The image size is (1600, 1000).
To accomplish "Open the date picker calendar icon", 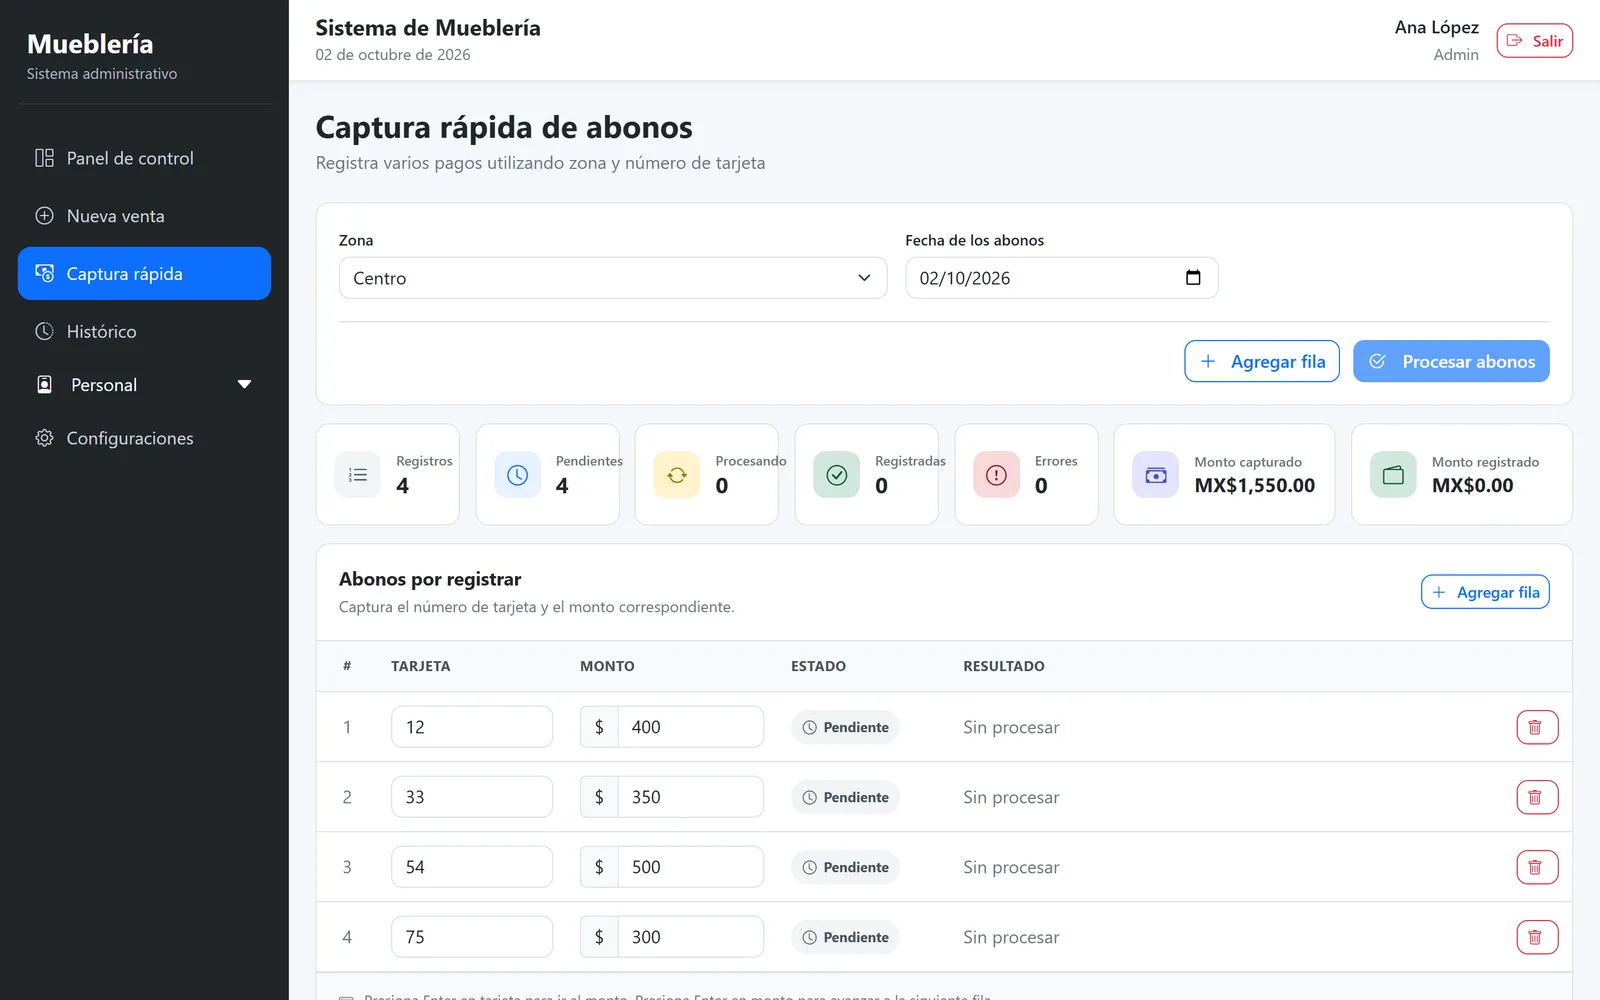I will point(1193,278).
